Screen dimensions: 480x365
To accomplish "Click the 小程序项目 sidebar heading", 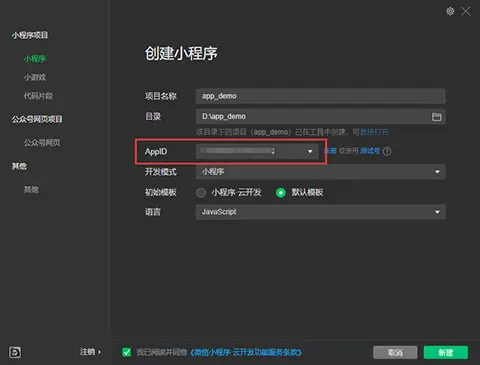I will [30, 35].
